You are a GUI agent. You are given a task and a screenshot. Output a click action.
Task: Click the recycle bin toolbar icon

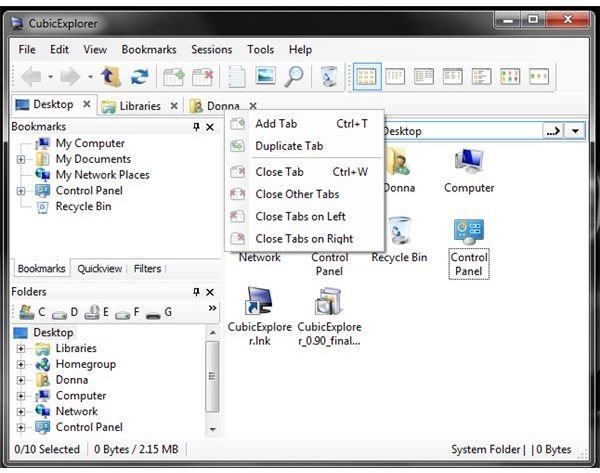pos(329,76)
